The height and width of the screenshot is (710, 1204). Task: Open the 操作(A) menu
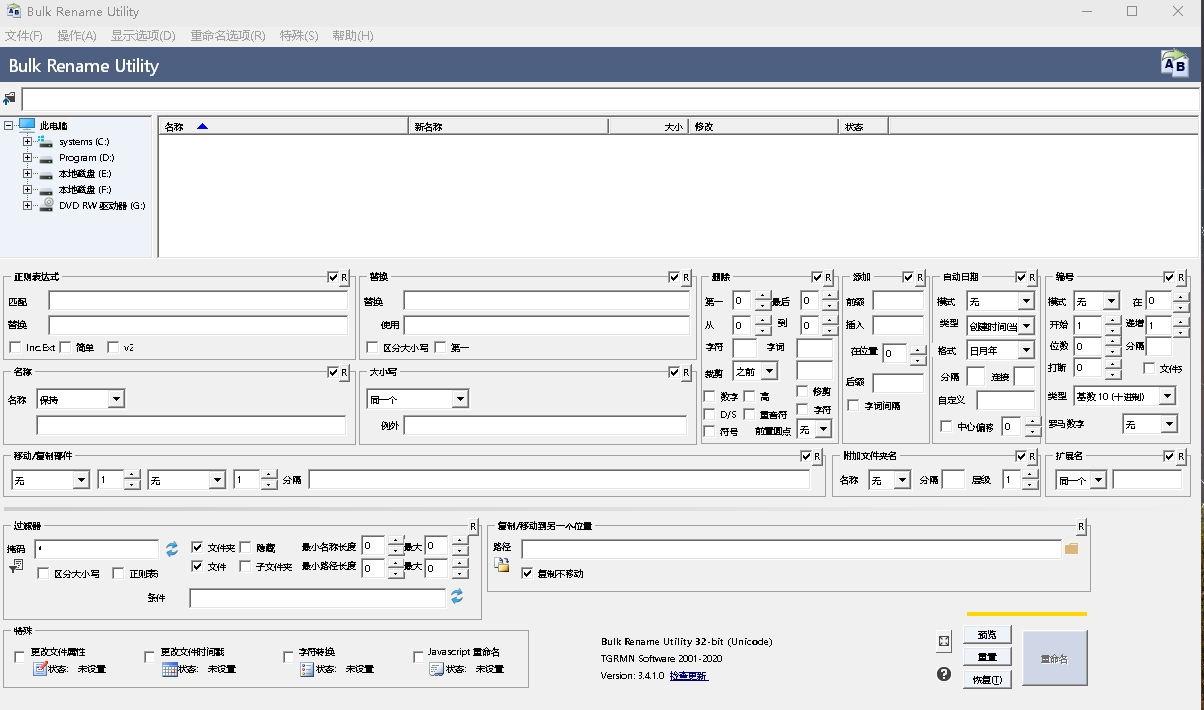77,35
